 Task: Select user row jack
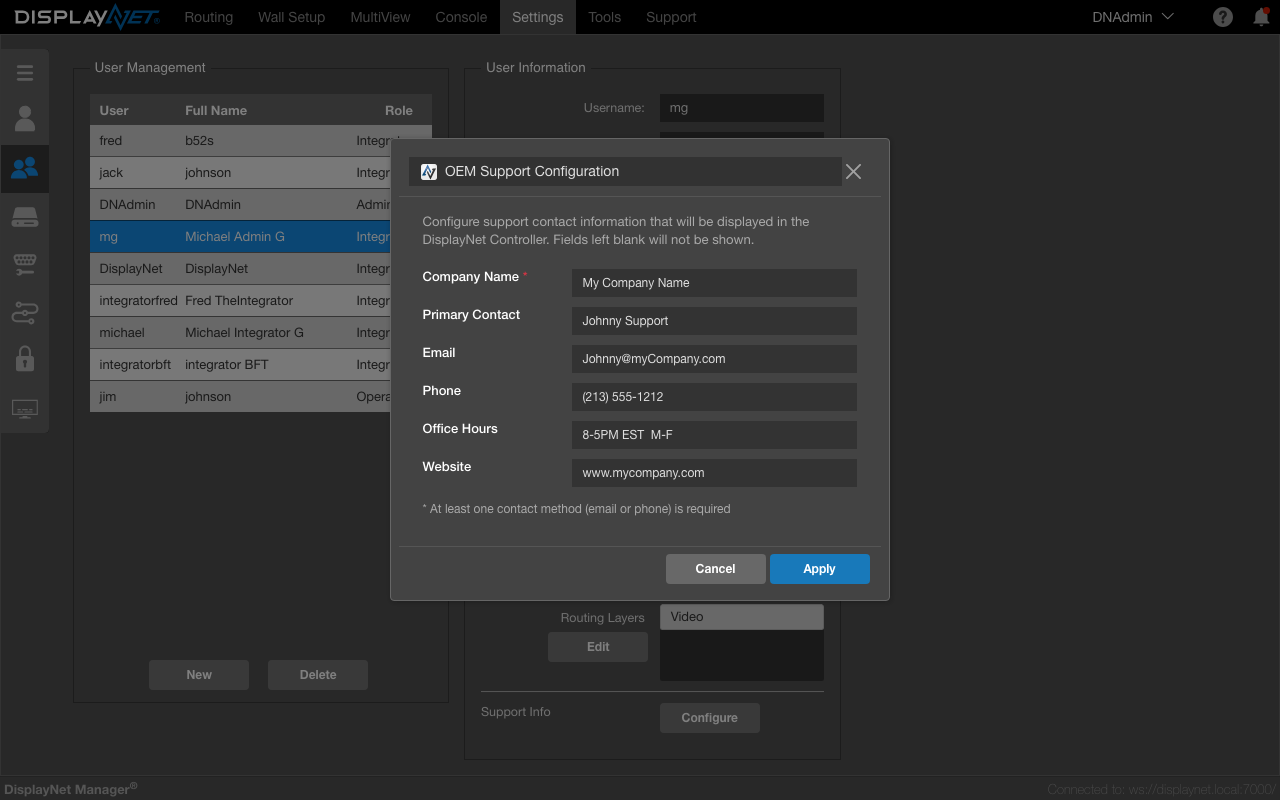[x=240, y=173]
